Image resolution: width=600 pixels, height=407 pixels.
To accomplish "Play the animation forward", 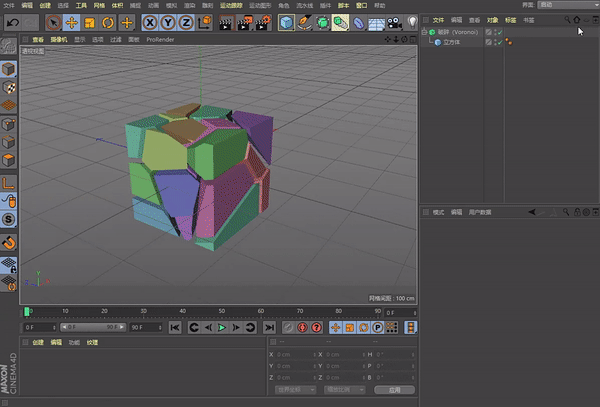I will tap(222, 327).
